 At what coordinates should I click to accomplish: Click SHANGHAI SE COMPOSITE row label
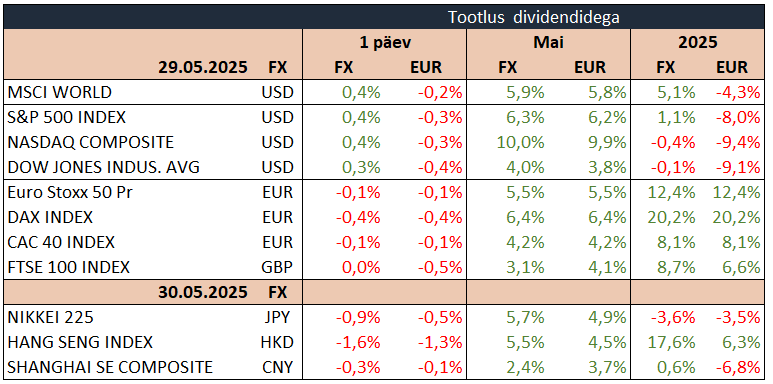[x=110, y=368]
